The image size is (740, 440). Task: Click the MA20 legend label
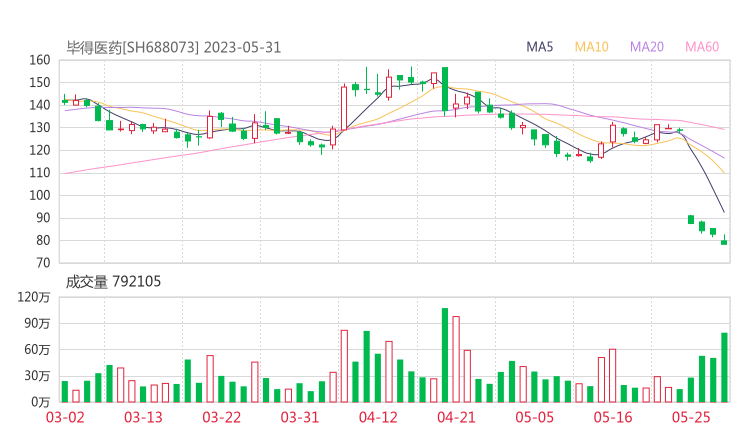pyautogui.click(x=647, y=47)
